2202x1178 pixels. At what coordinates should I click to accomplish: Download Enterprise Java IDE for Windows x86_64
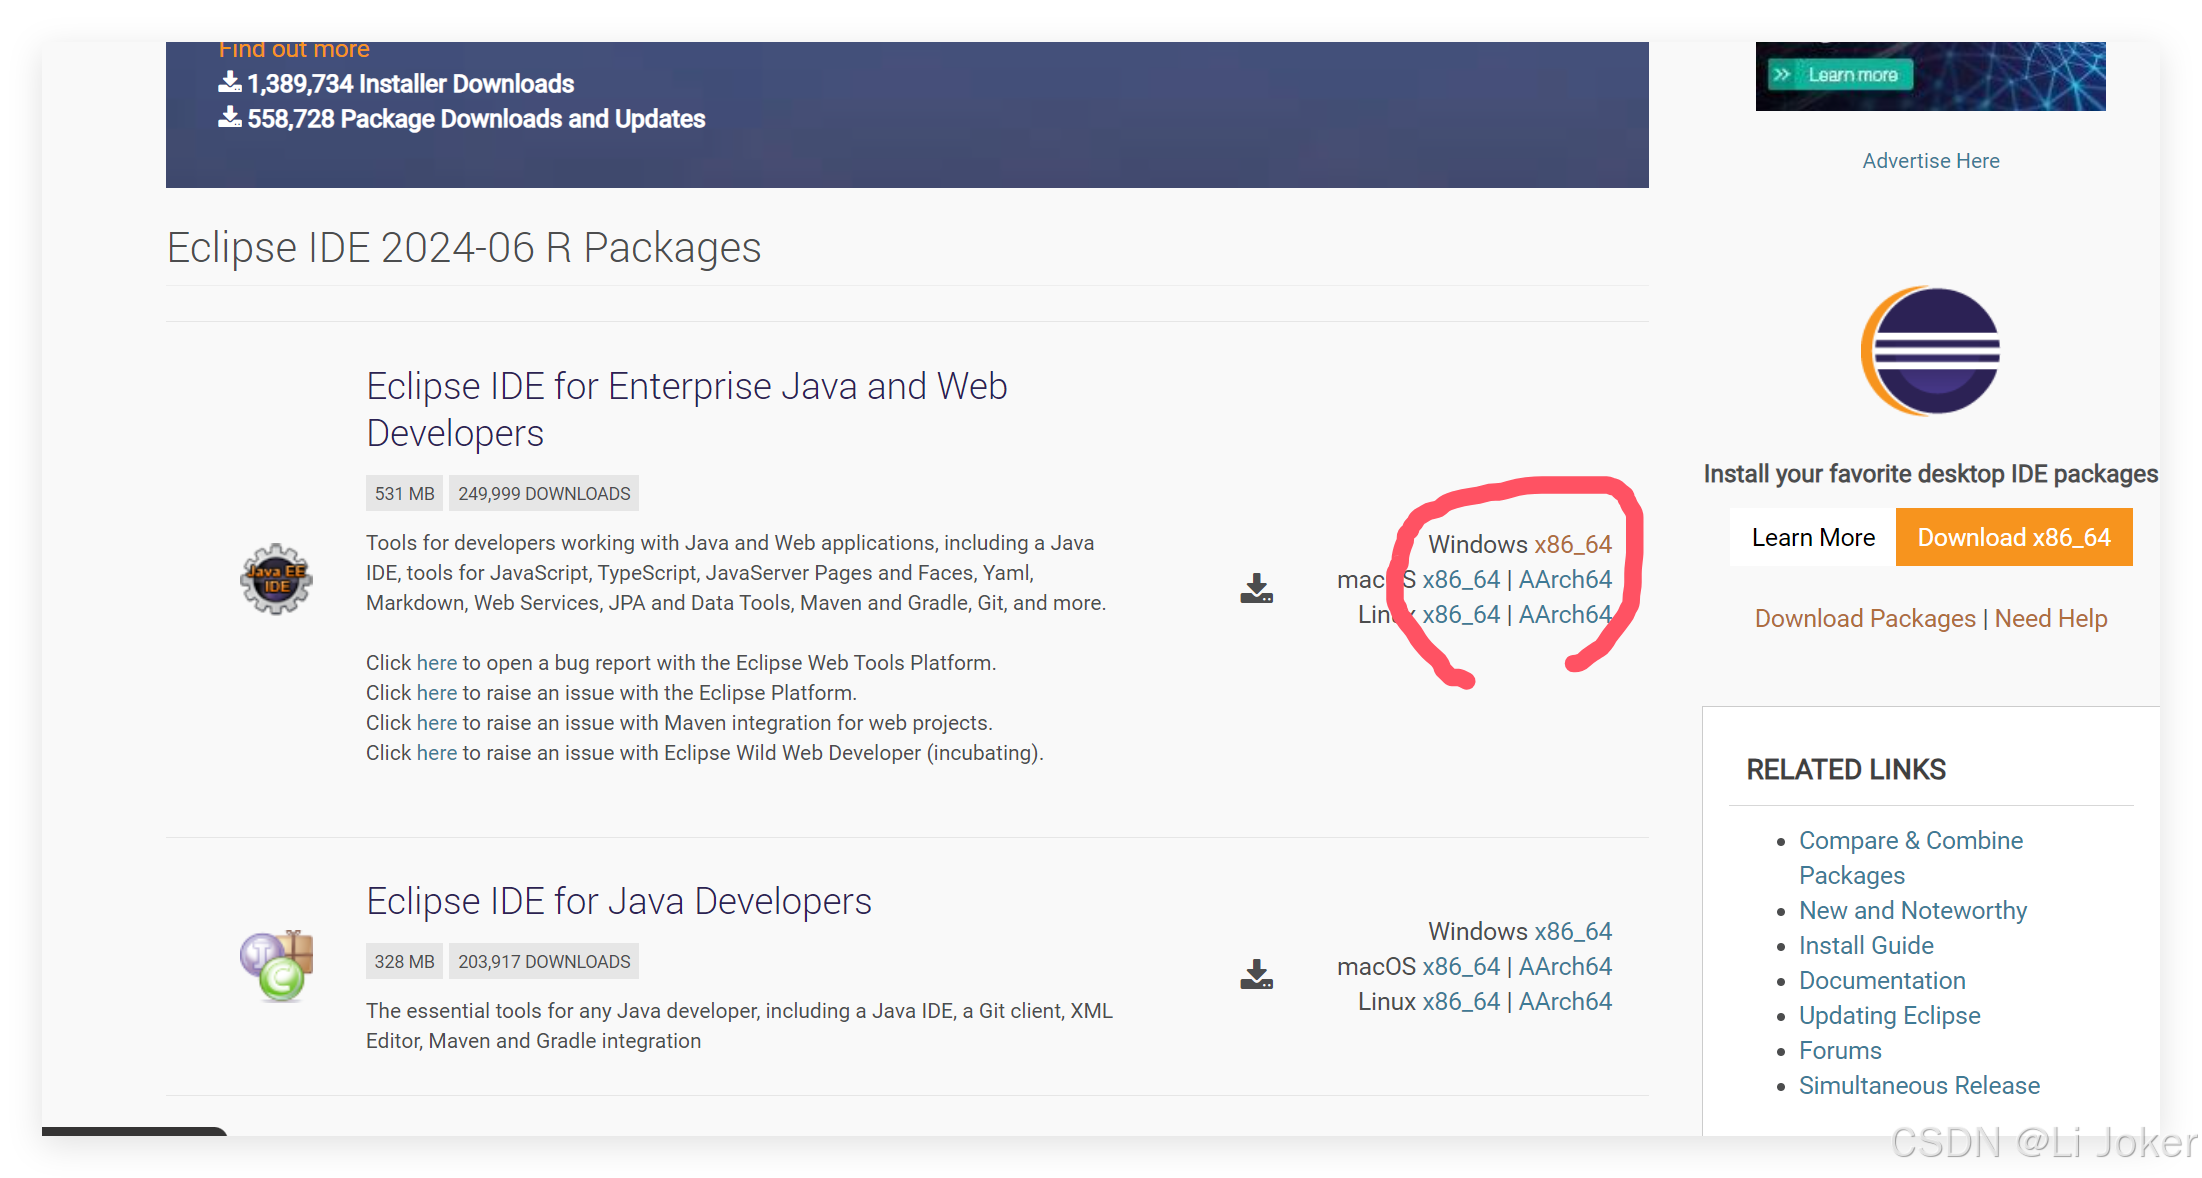click(x=1572, y=545)
